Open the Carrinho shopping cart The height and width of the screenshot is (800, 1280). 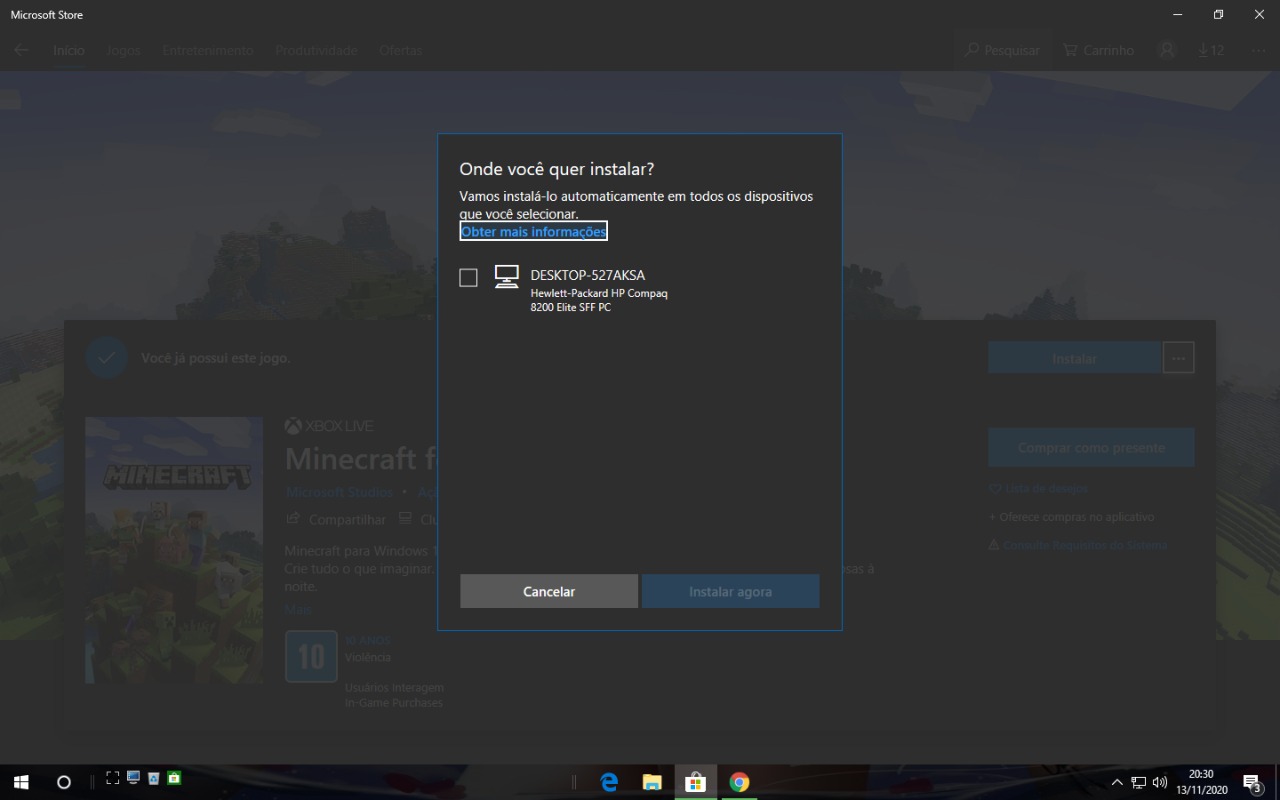1098,50
